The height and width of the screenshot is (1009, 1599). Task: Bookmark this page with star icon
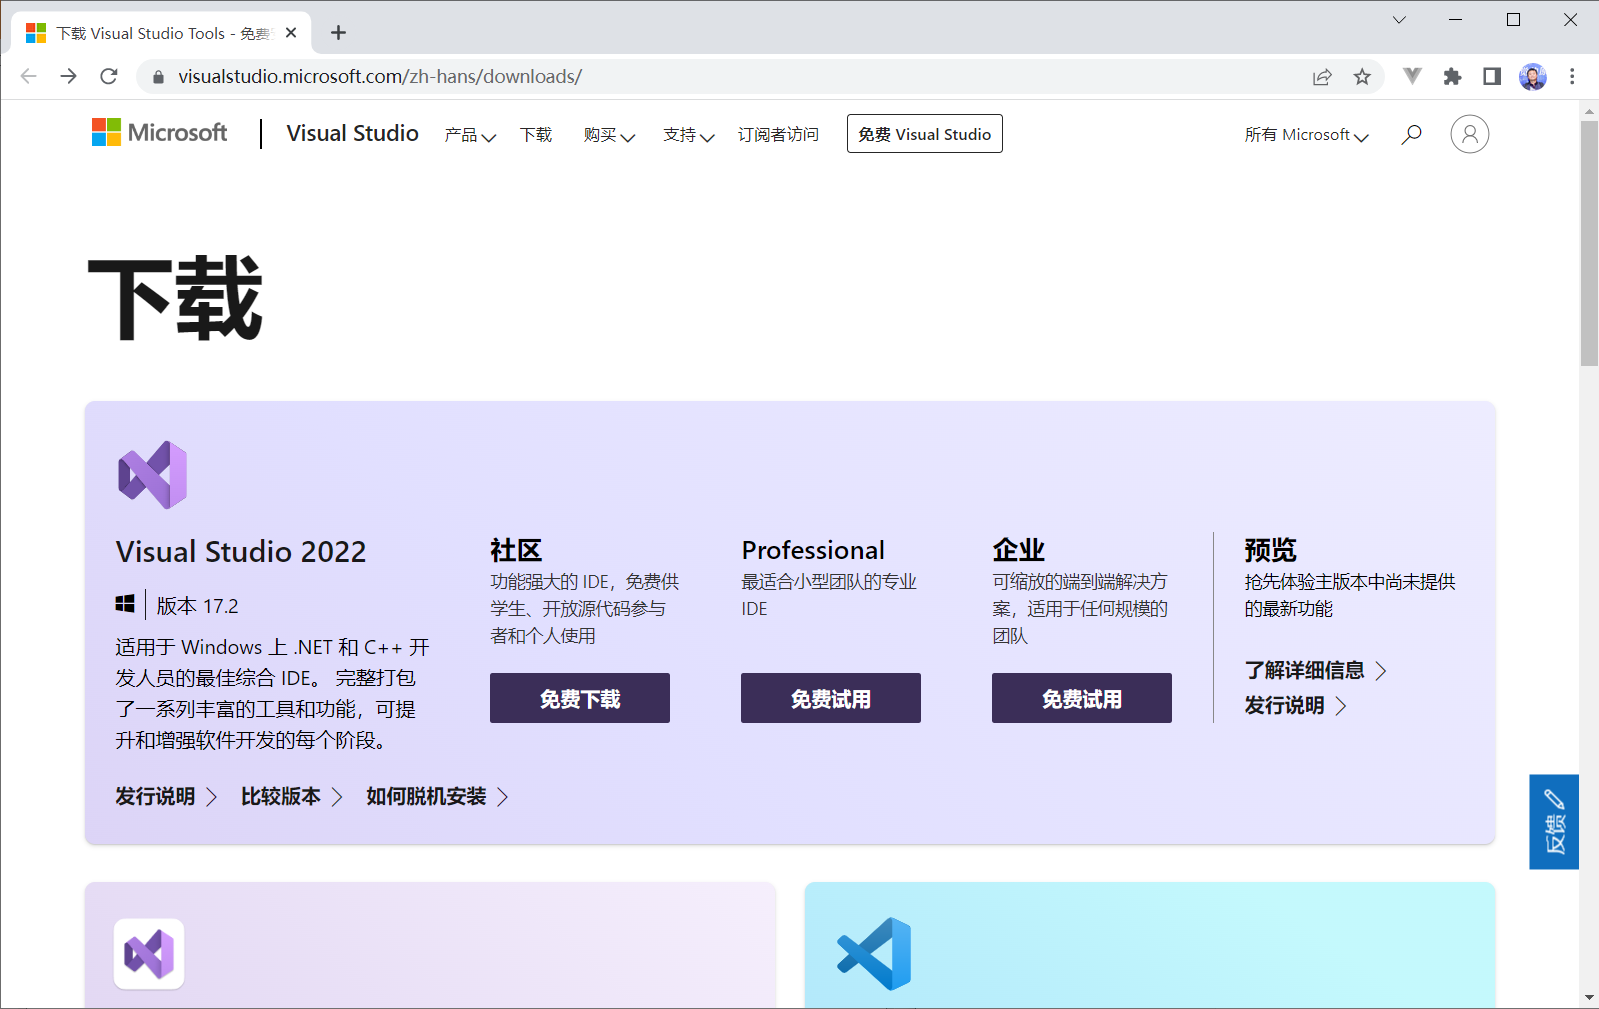click(x=1362, y=77)
